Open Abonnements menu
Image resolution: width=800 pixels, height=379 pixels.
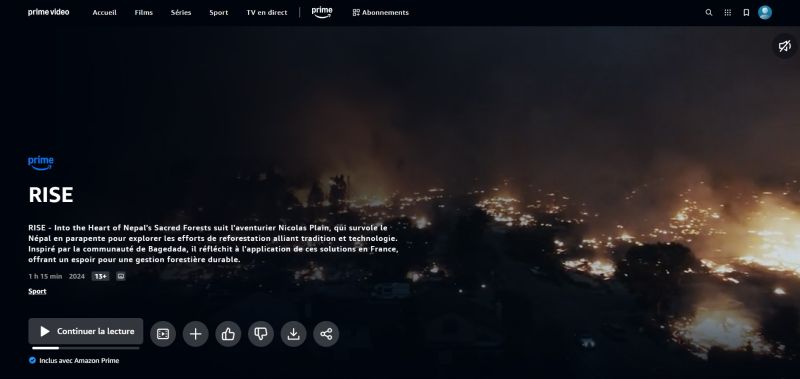(381, 13)
